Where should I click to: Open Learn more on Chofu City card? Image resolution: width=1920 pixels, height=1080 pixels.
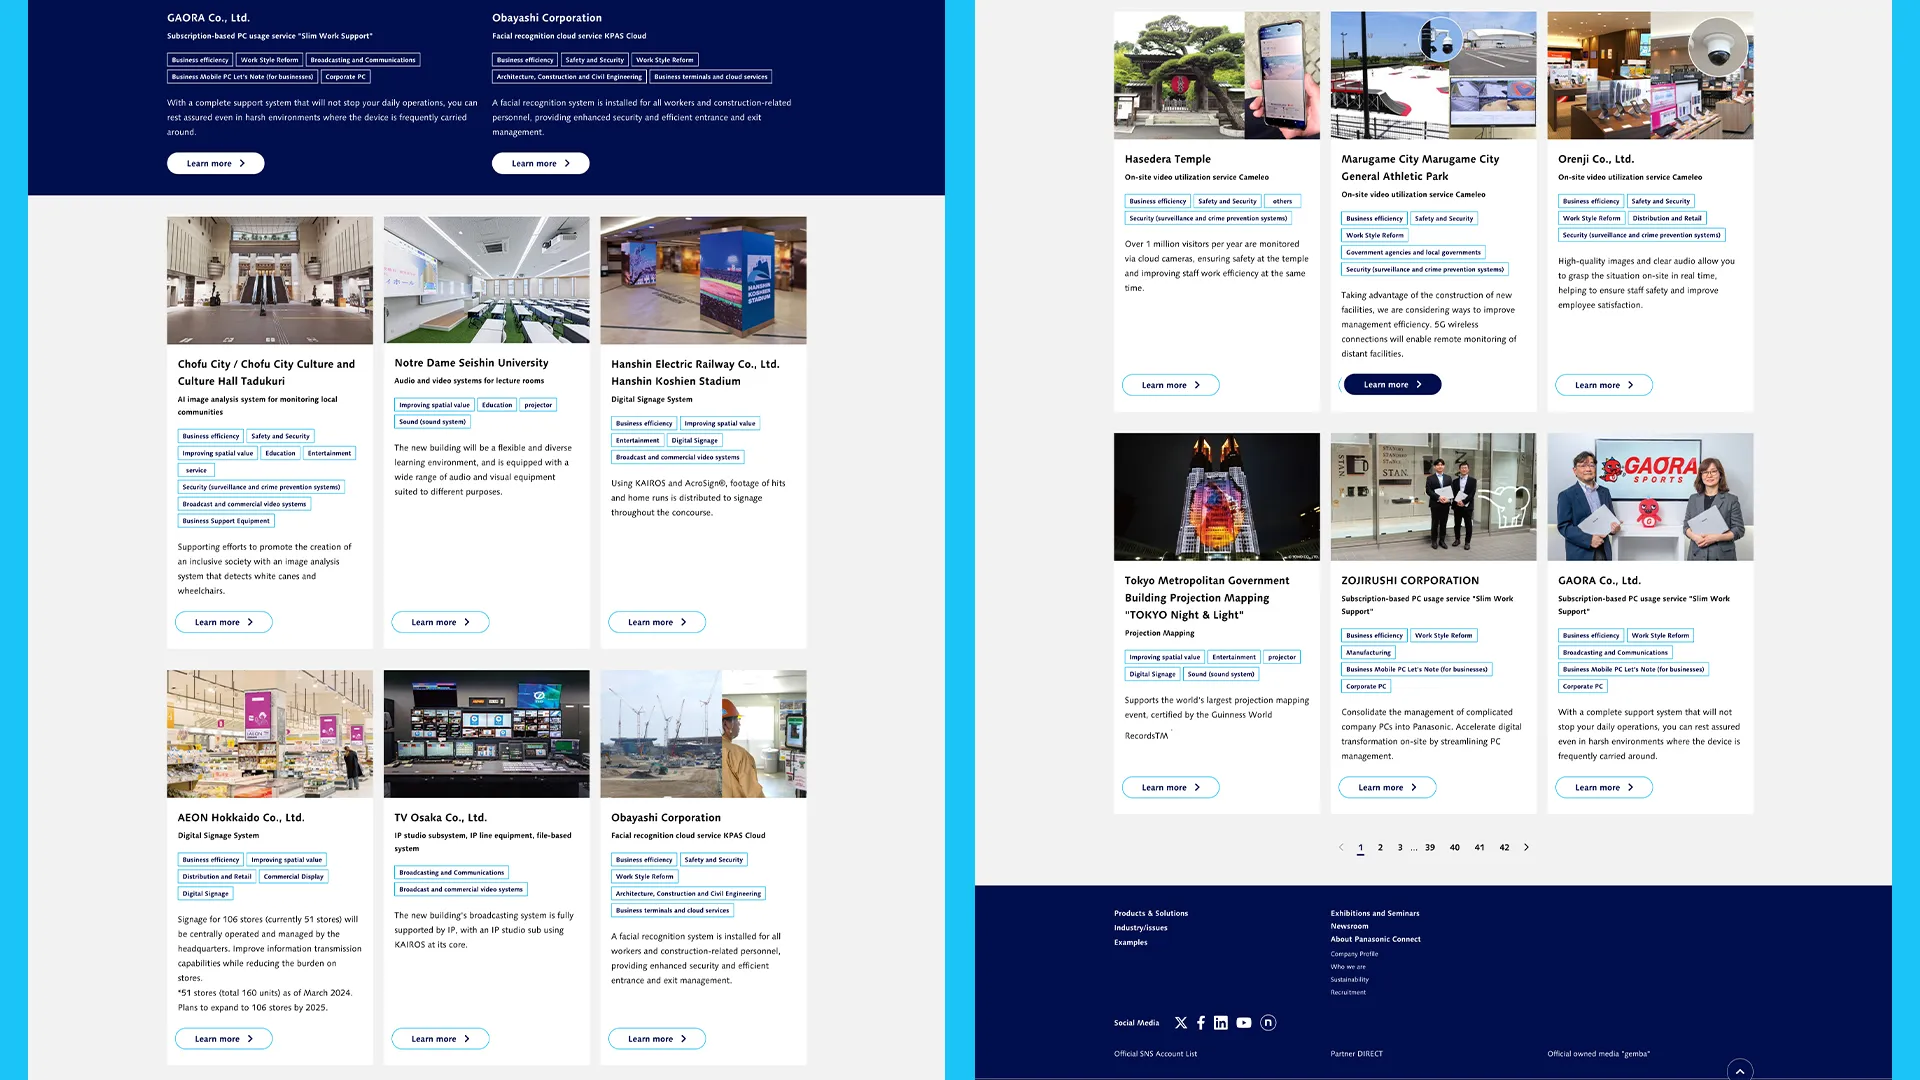coord(224,622)
